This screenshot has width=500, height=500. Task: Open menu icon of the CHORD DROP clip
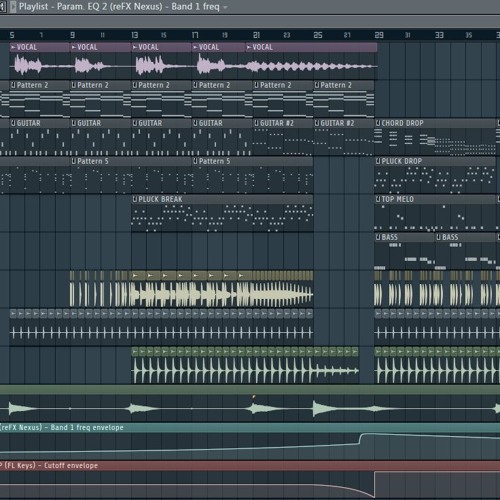378,123
